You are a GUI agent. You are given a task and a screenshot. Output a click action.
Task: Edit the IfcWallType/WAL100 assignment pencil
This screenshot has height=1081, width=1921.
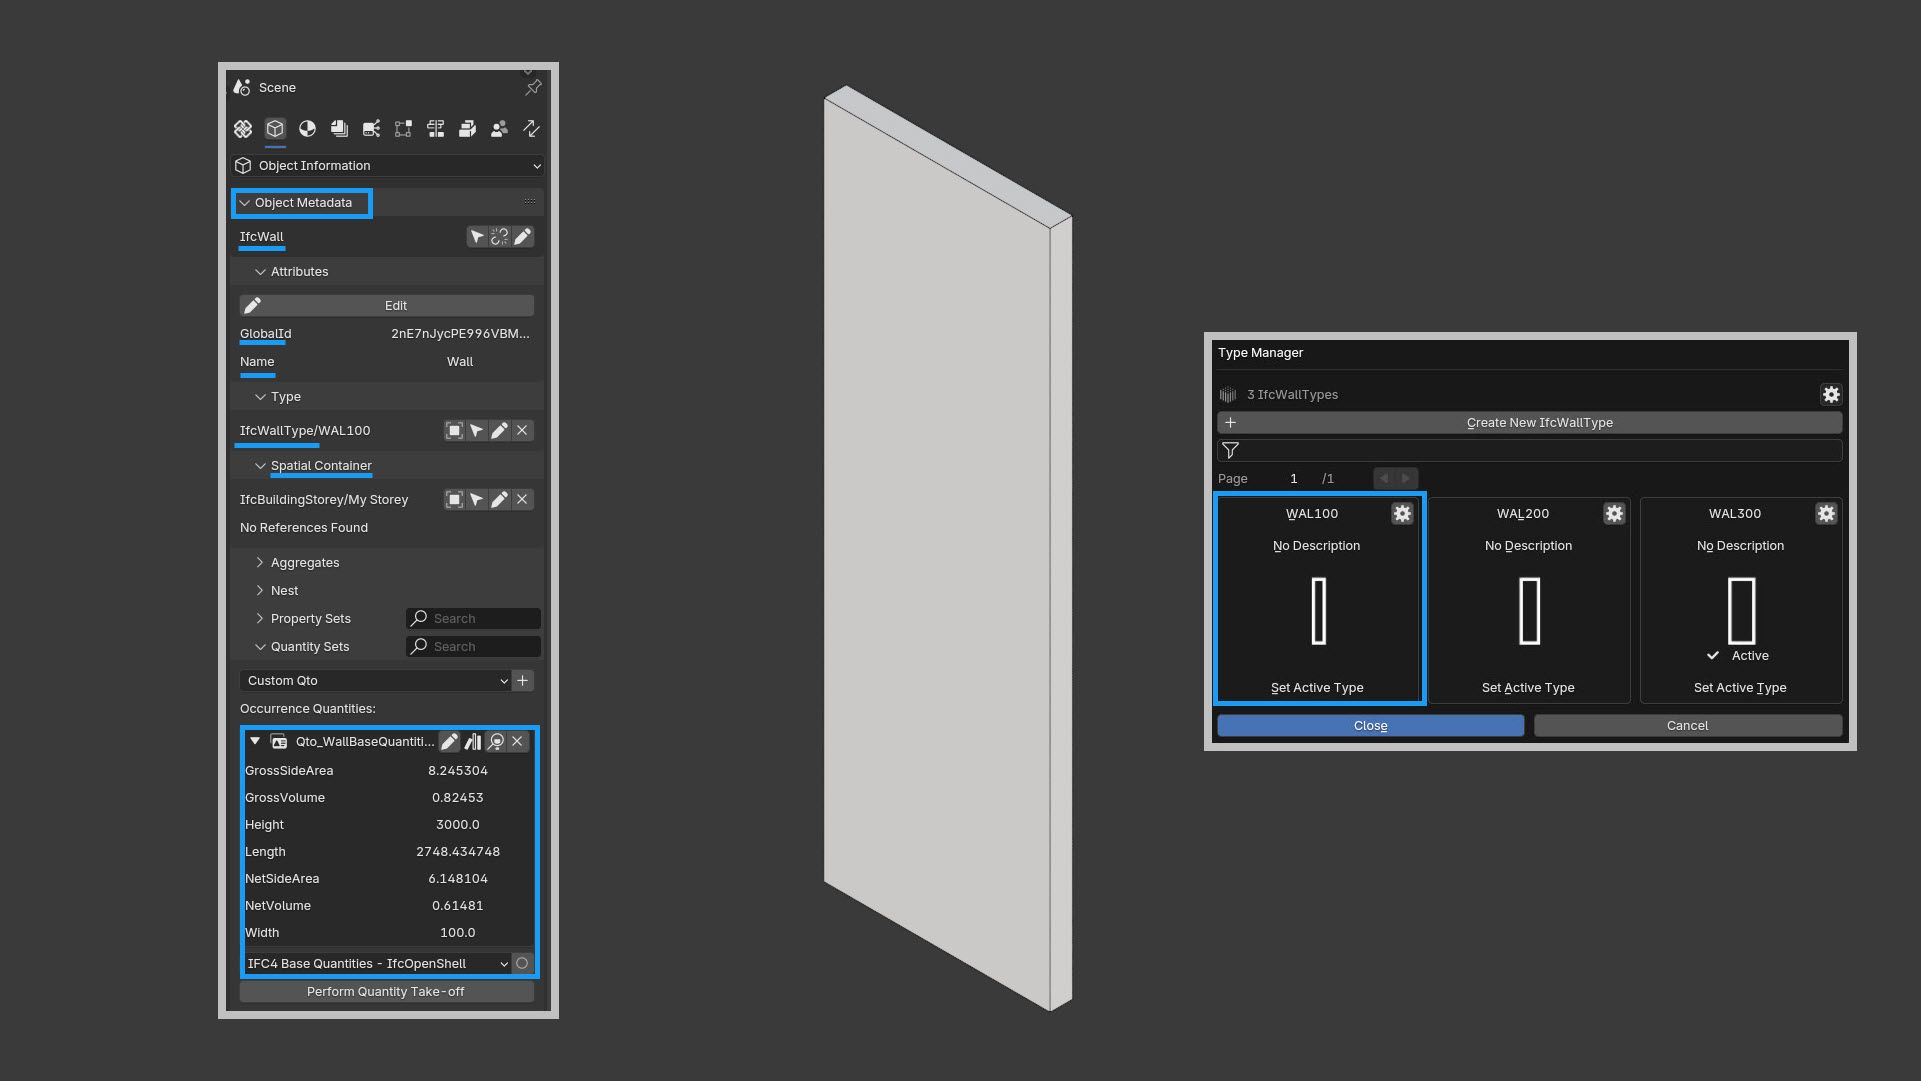[x=499, y=431]
